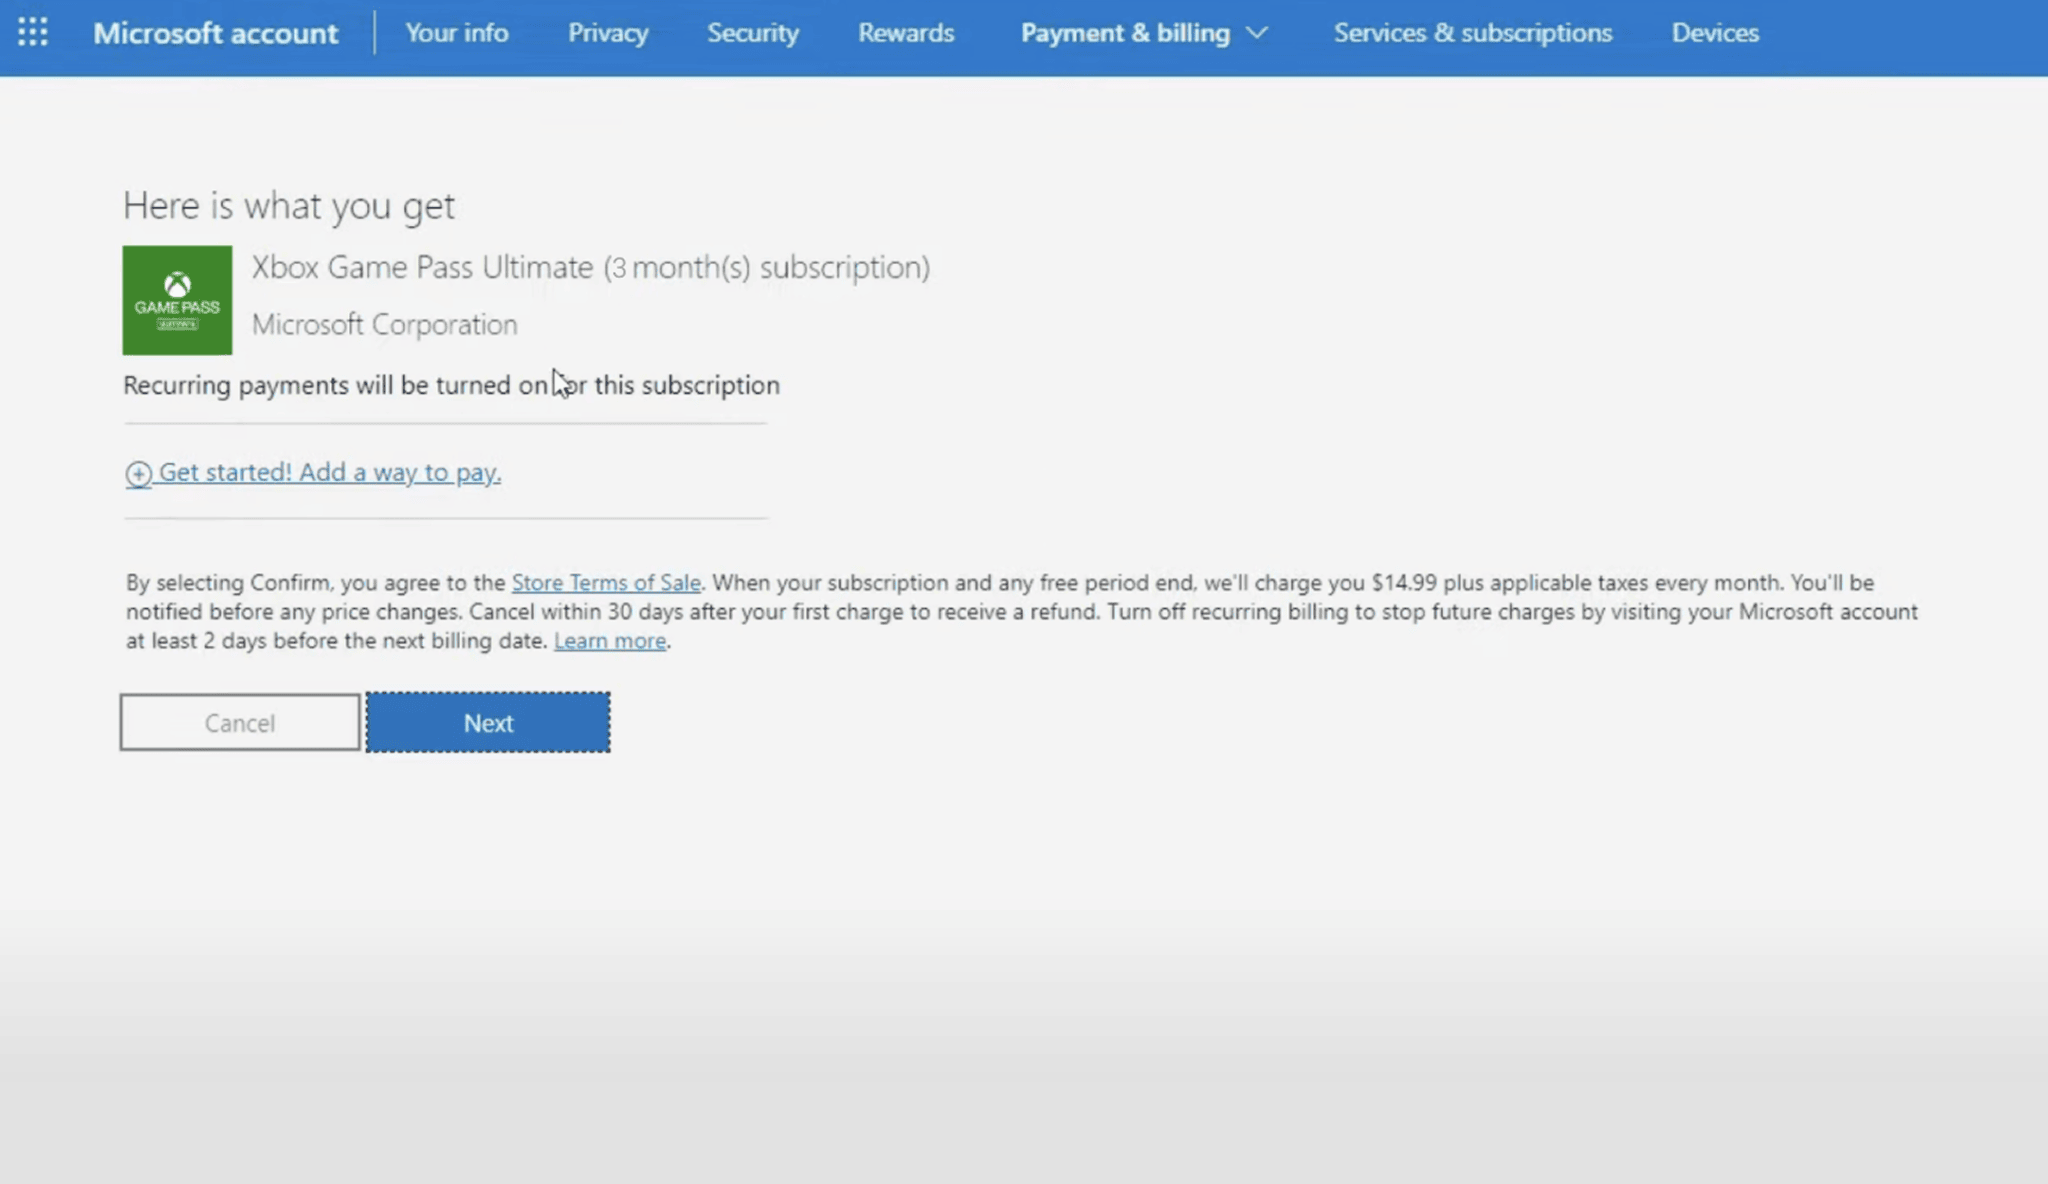Click the Xbox Game Pass logo thumbnail
The height and width of the screenshot is (1184, 2048).
click(x=177, y=300)
